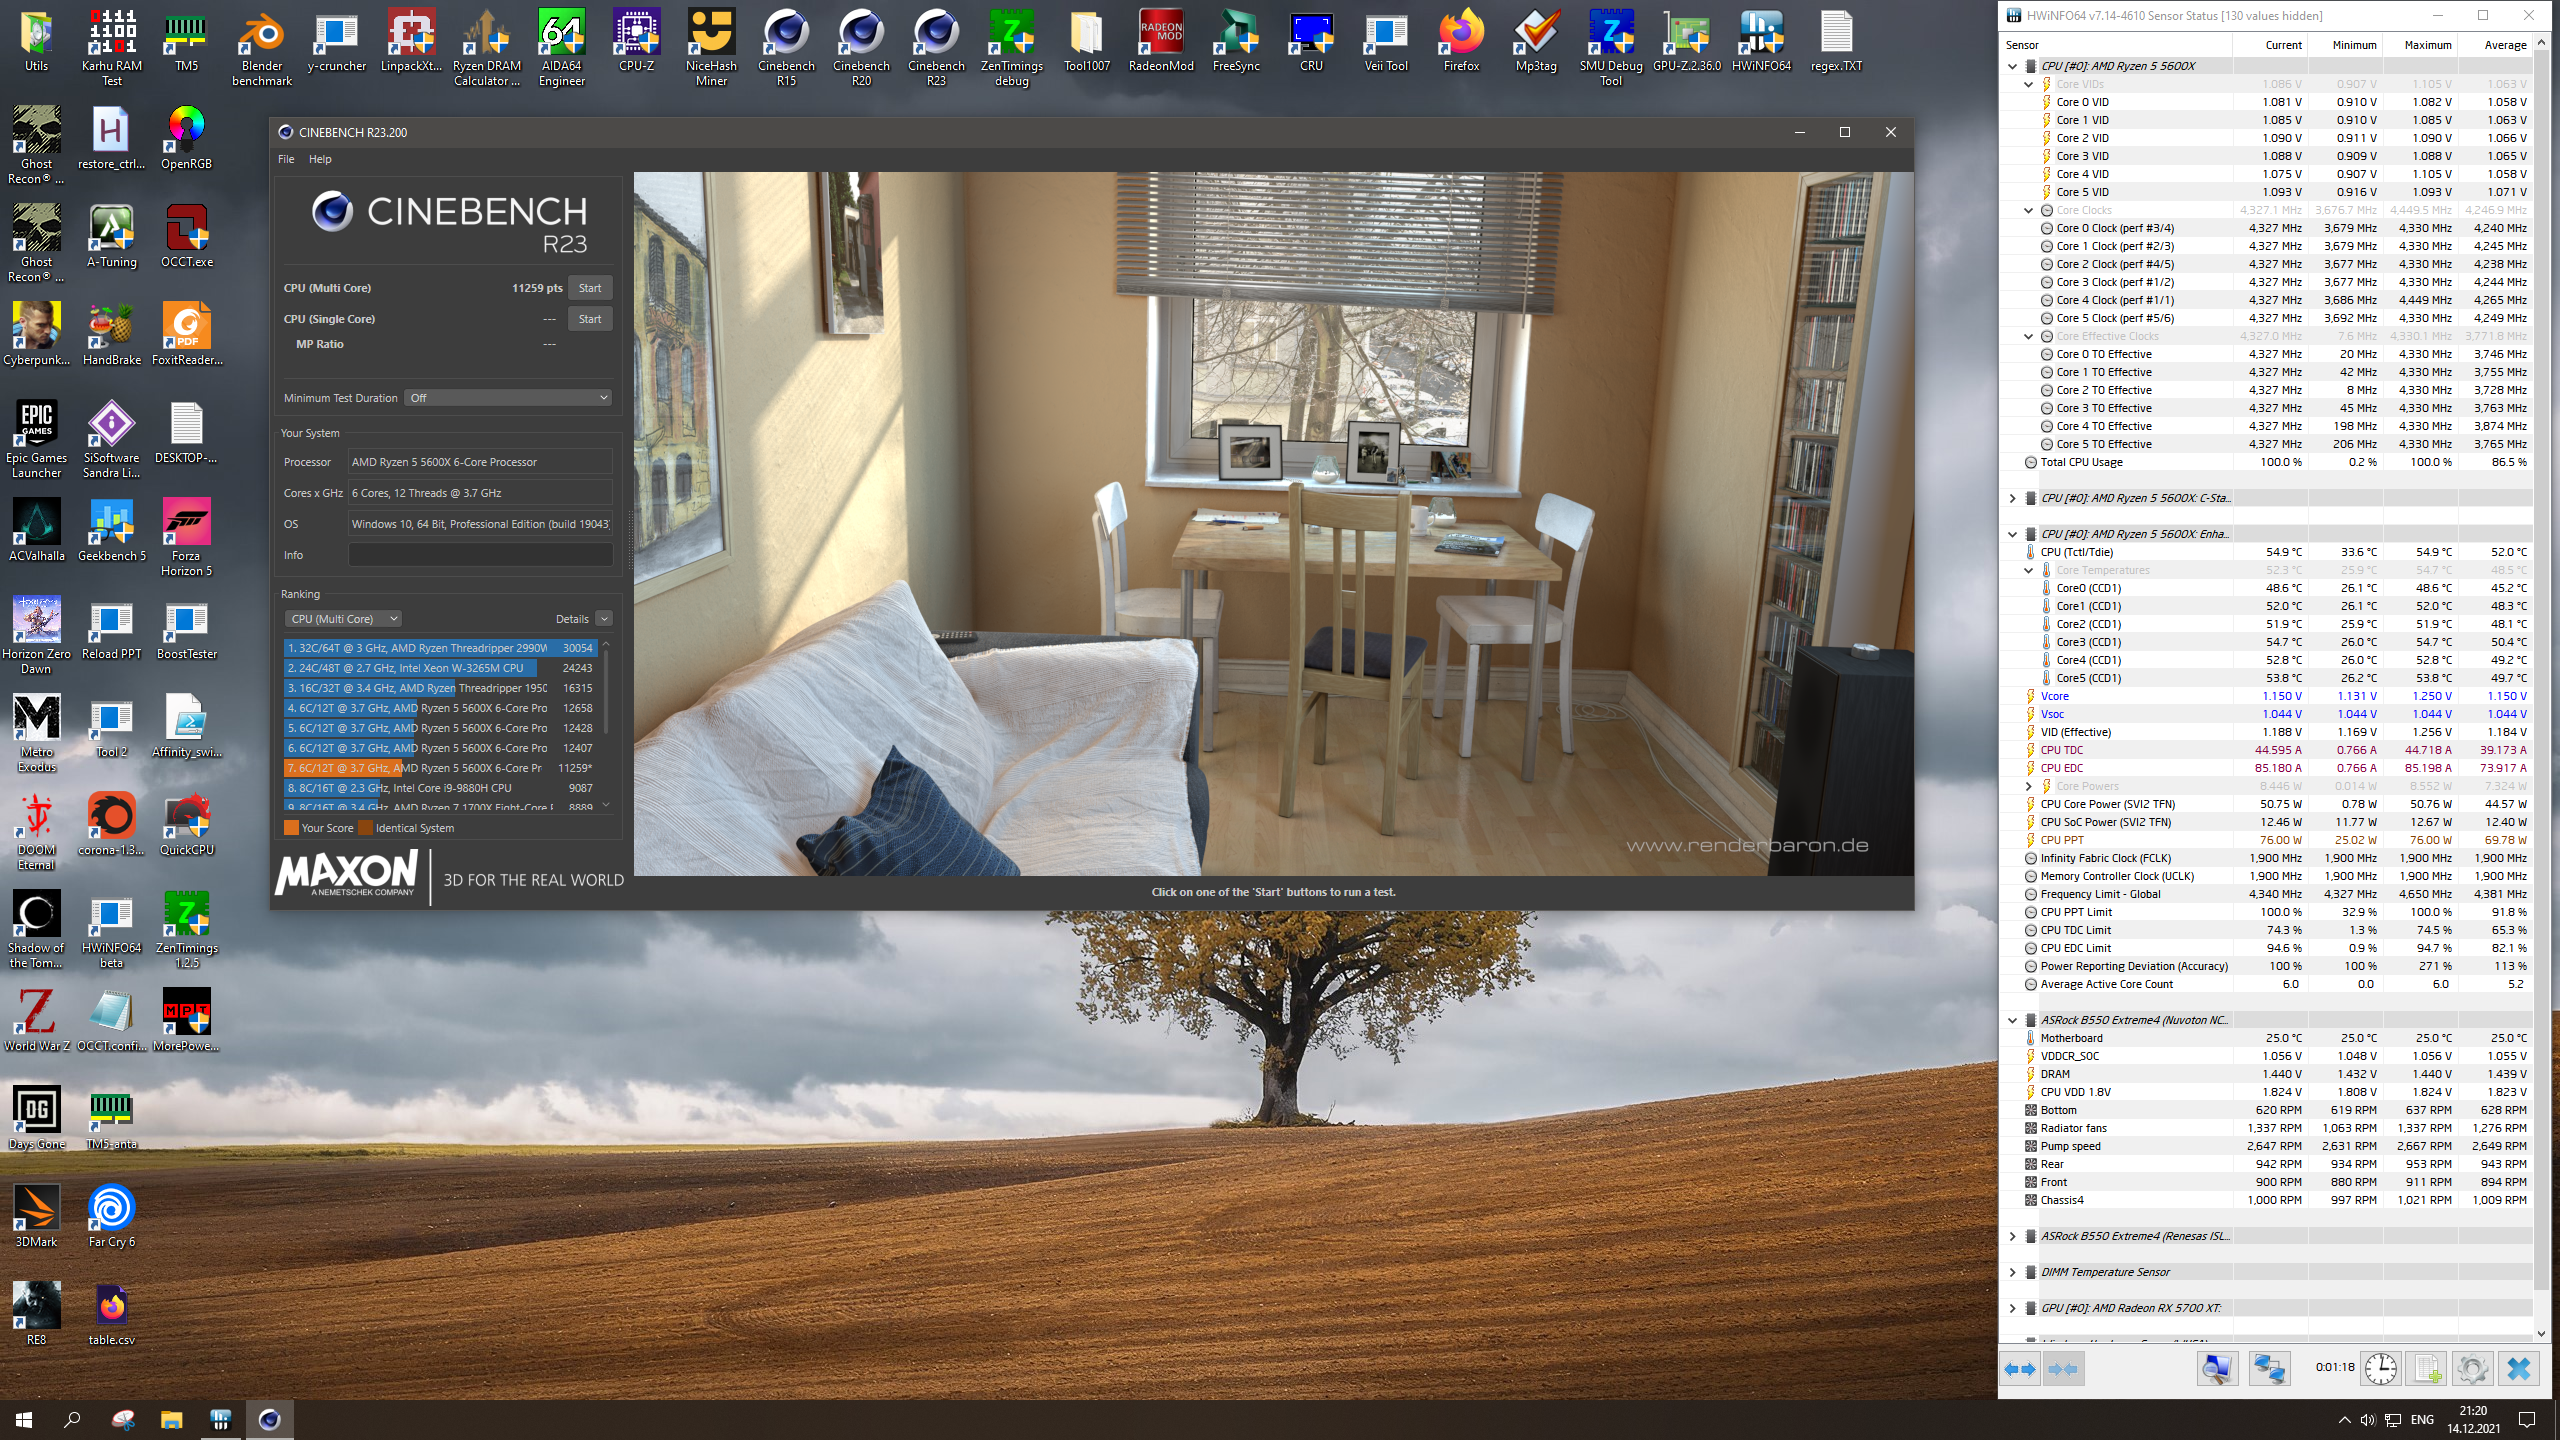This screenshot has height=1440, width=2560.
Task: Click the empty Info text field
Action: coord(480,555)
